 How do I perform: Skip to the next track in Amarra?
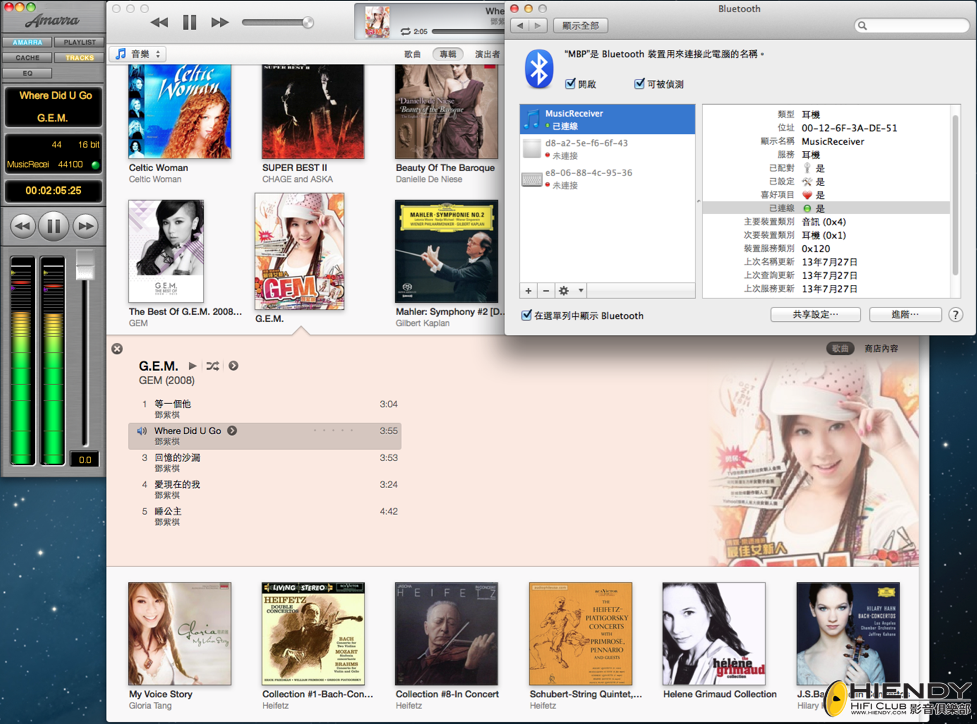tap(86, 226)
